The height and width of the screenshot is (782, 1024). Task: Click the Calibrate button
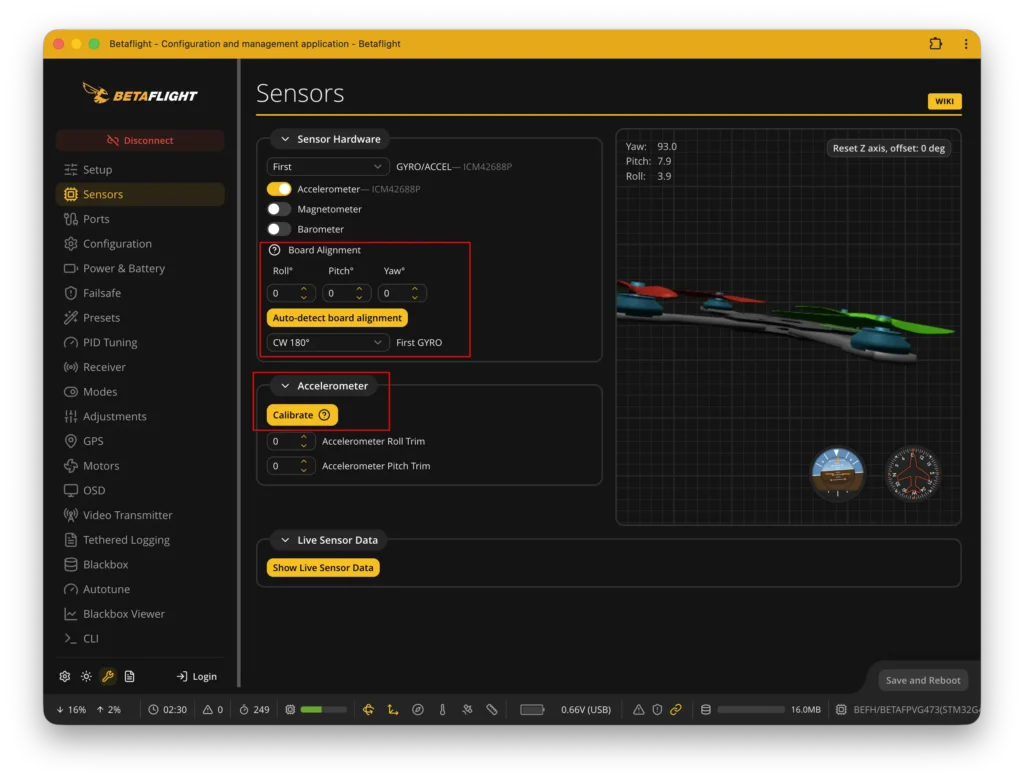(x=302, y=415)
